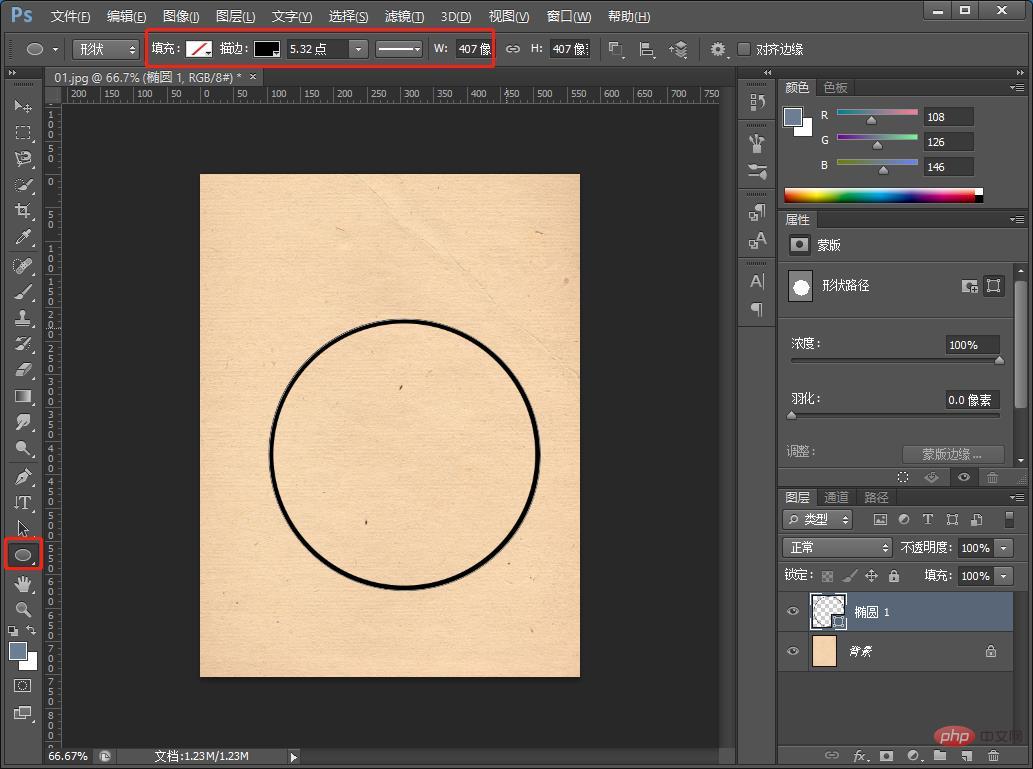Open the 形状 tool mode dropdown
The width and height of the screenshot is (1033, 769).
coord(105,49)
